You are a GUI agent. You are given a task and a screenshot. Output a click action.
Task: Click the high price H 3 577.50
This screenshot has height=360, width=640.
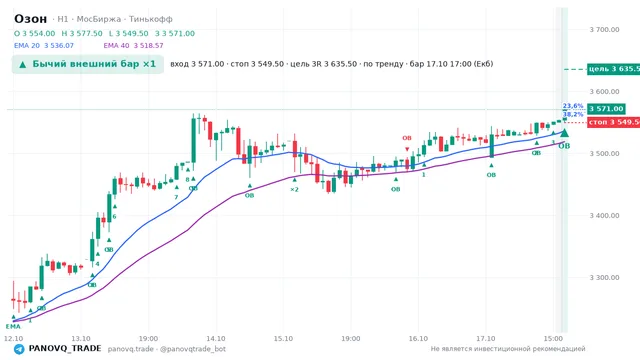coord(82,33)
